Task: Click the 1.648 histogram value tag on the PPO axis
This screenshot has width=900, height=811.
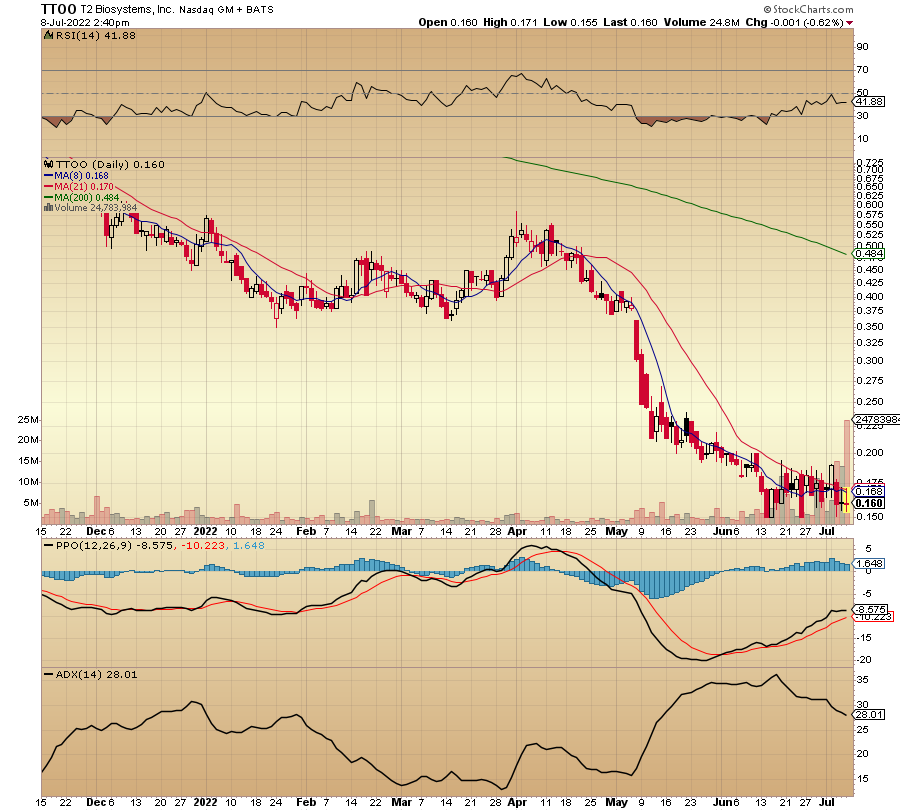Action: (869, 564)
